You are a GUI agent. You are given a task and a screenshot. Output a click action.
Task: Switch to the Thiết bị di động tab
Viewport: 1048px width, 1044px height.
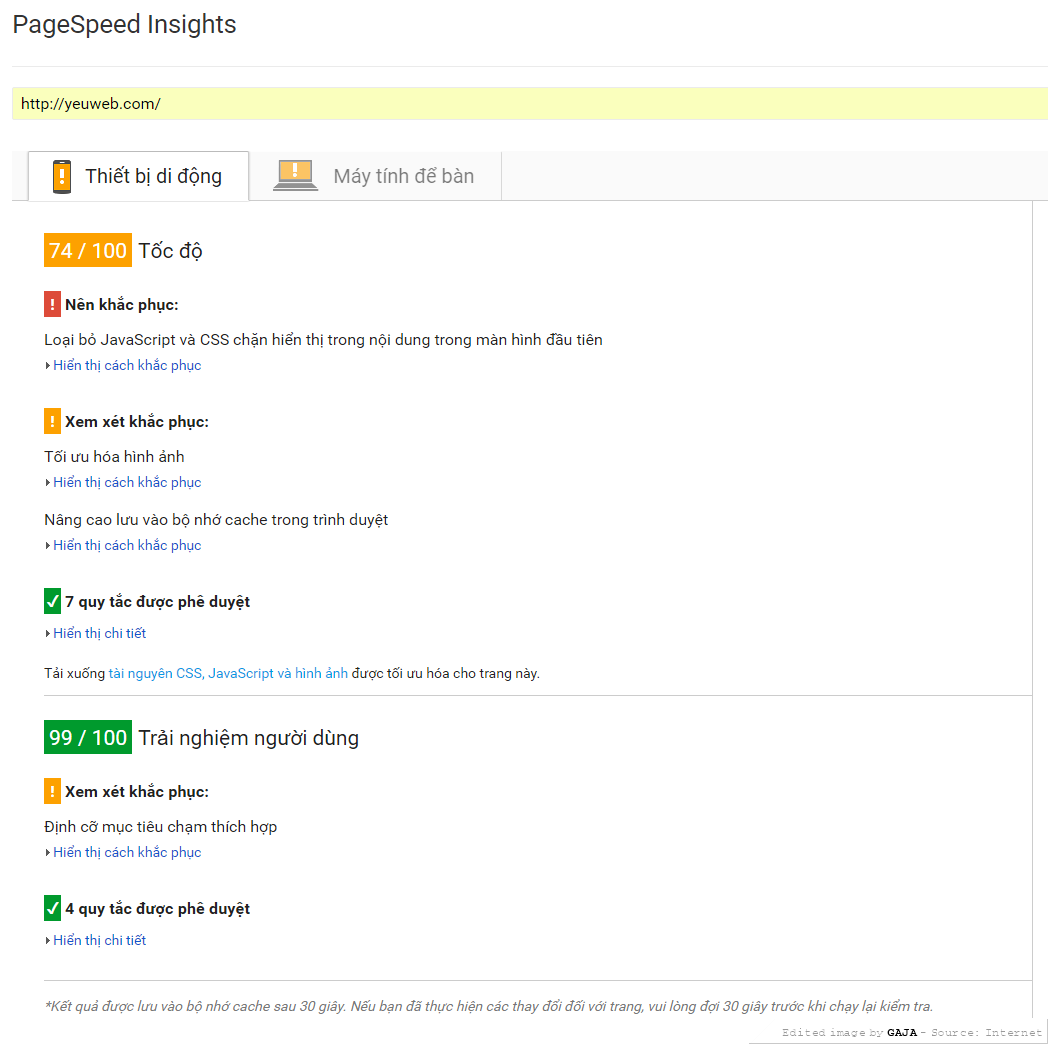click(138, 176)
